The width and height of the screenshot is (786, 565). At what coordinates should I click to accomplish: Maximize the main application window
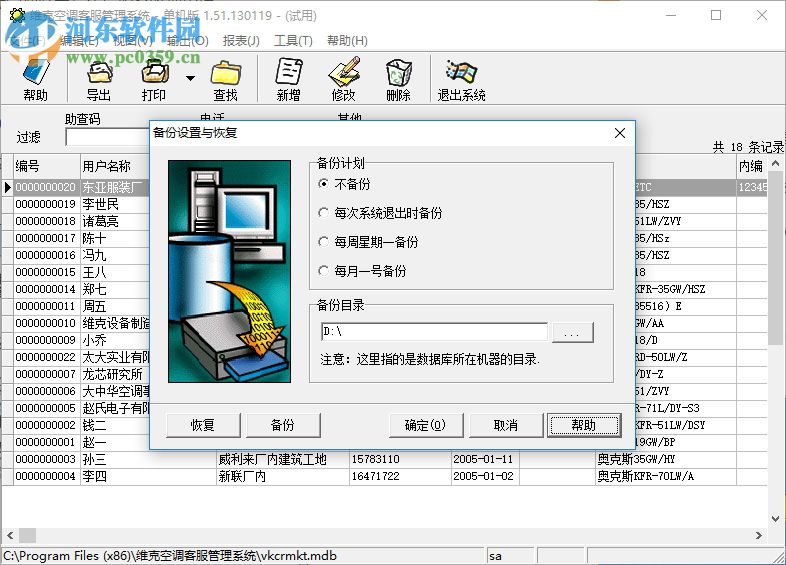tap(716, 15)
